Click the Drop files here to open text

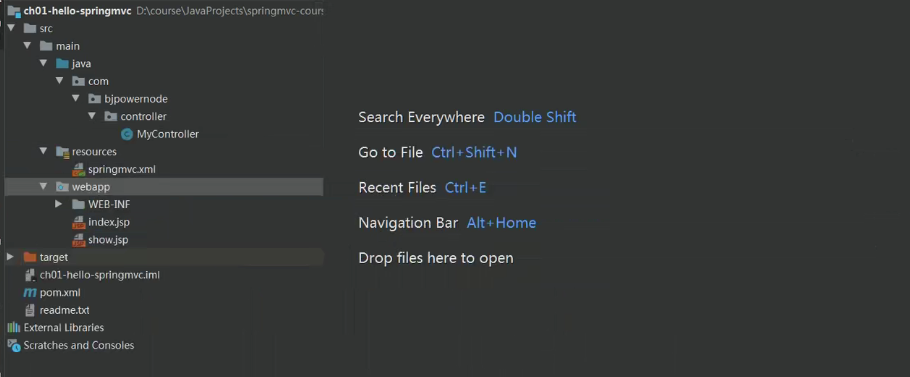[436, 258]
